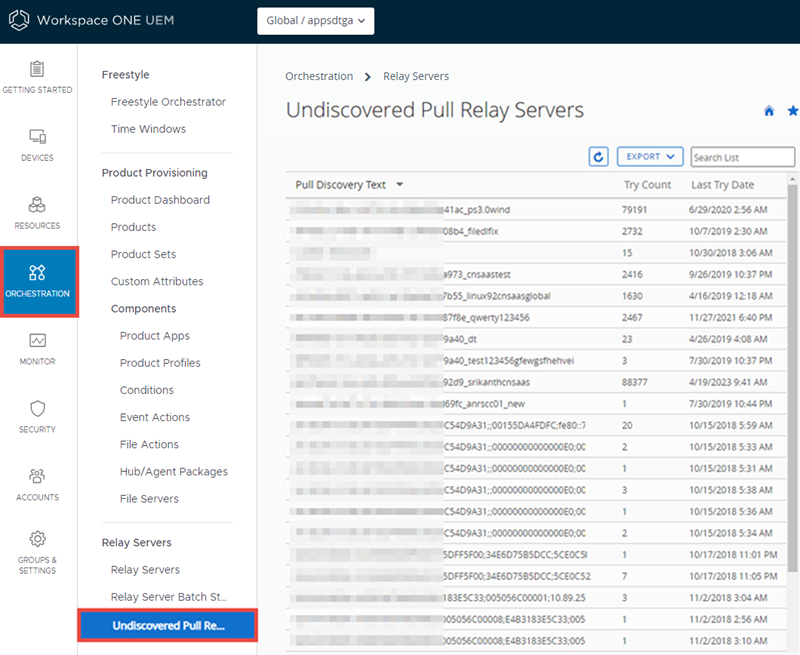The image size is (800, 655).
Task: Click the Product Provisioning section heading
Action: [x=155, y=173]
